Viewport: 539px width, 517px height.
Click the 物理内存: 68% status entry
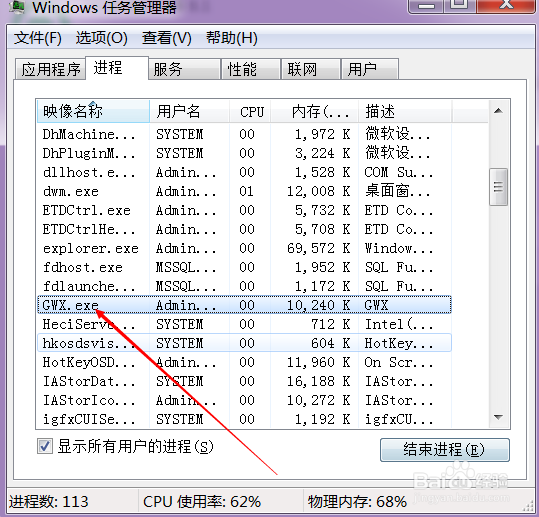pos(357,502)
